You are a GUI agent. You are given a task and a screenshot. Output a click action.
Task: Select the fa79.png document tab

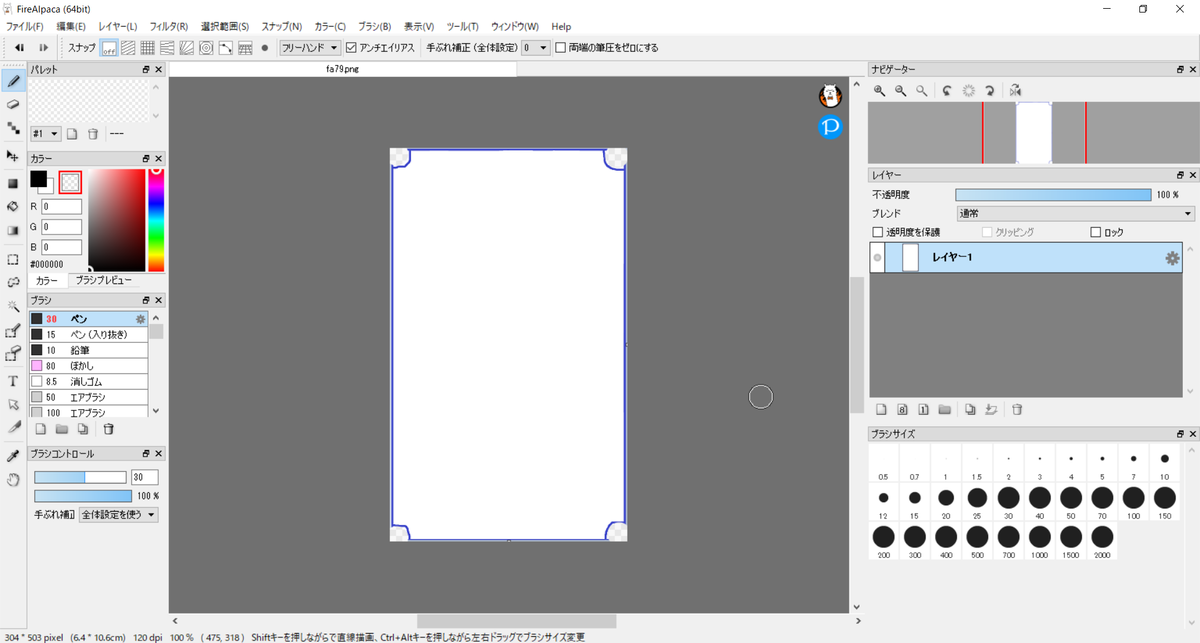tap(342, 70)
